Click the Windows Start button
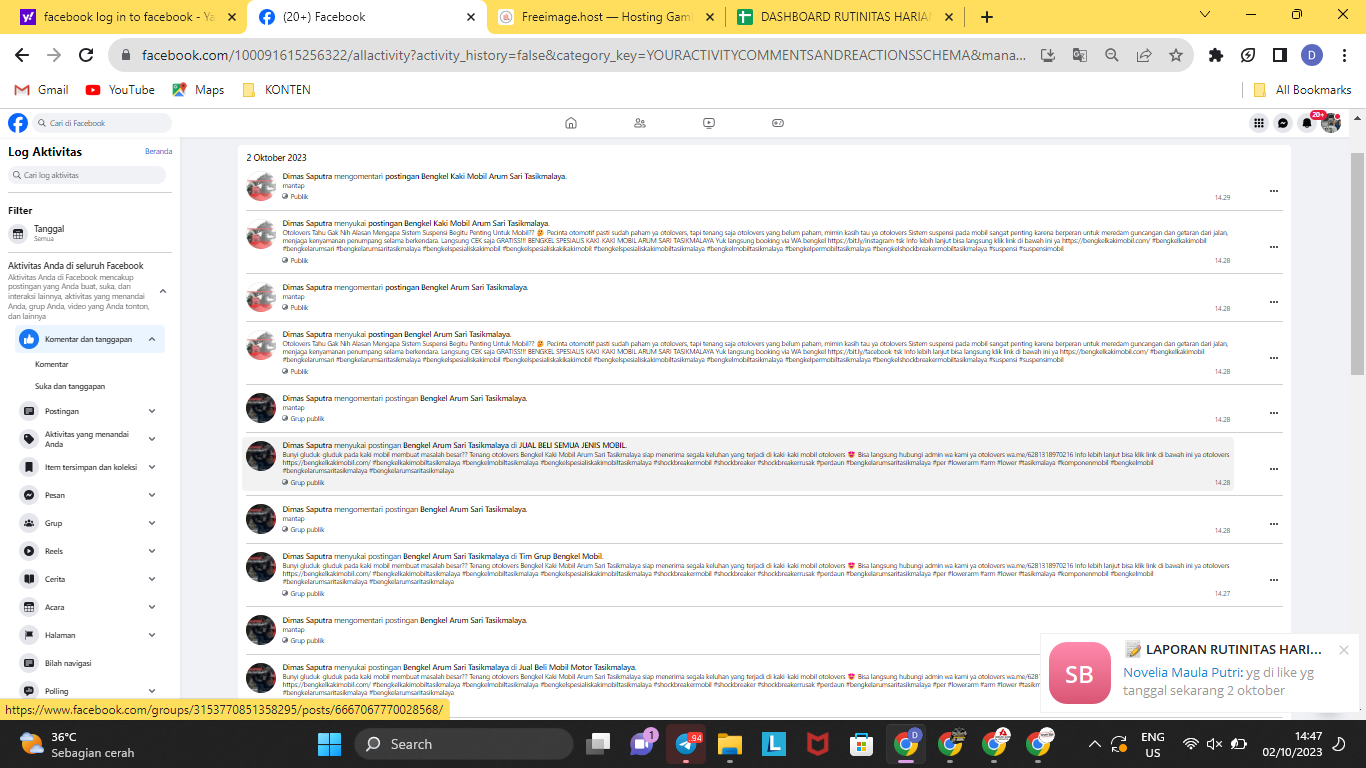This screenshot has width=1366, height=768. point(329,744)
